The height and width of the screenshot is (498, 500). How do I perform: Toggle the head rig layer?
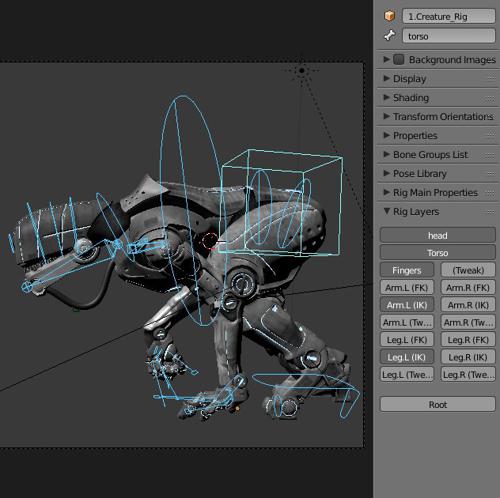coord(438,235)
